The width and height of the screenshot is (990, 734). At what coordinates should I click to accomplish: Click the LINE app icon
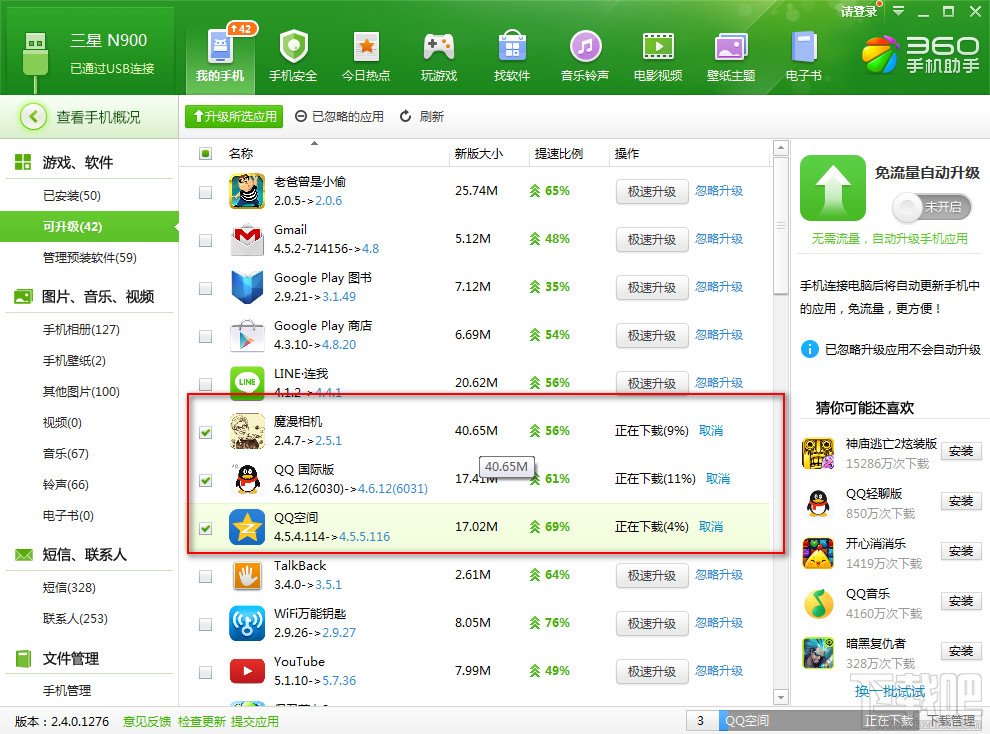[x=247, y=382]
